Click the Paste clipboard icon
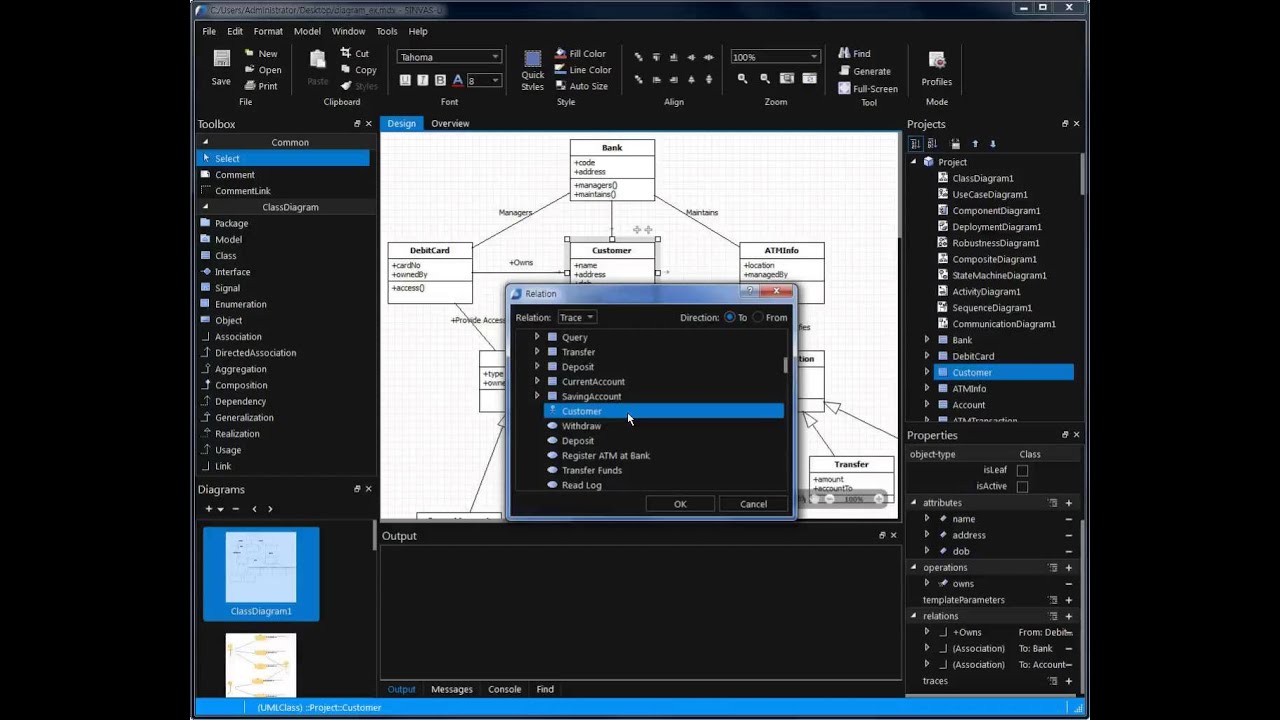This screenshot has width=1280, height=720. [x=317, y=60]
